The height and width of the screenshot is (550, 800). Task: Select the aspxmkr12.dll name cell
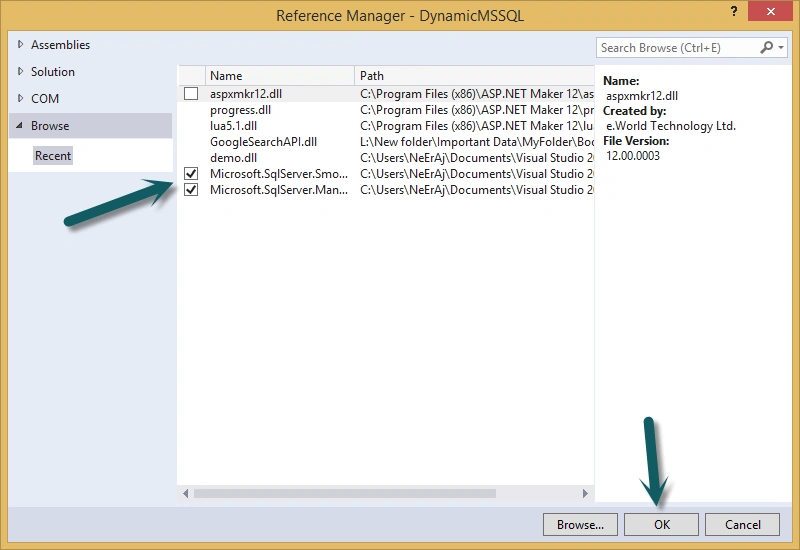point(246,94)
